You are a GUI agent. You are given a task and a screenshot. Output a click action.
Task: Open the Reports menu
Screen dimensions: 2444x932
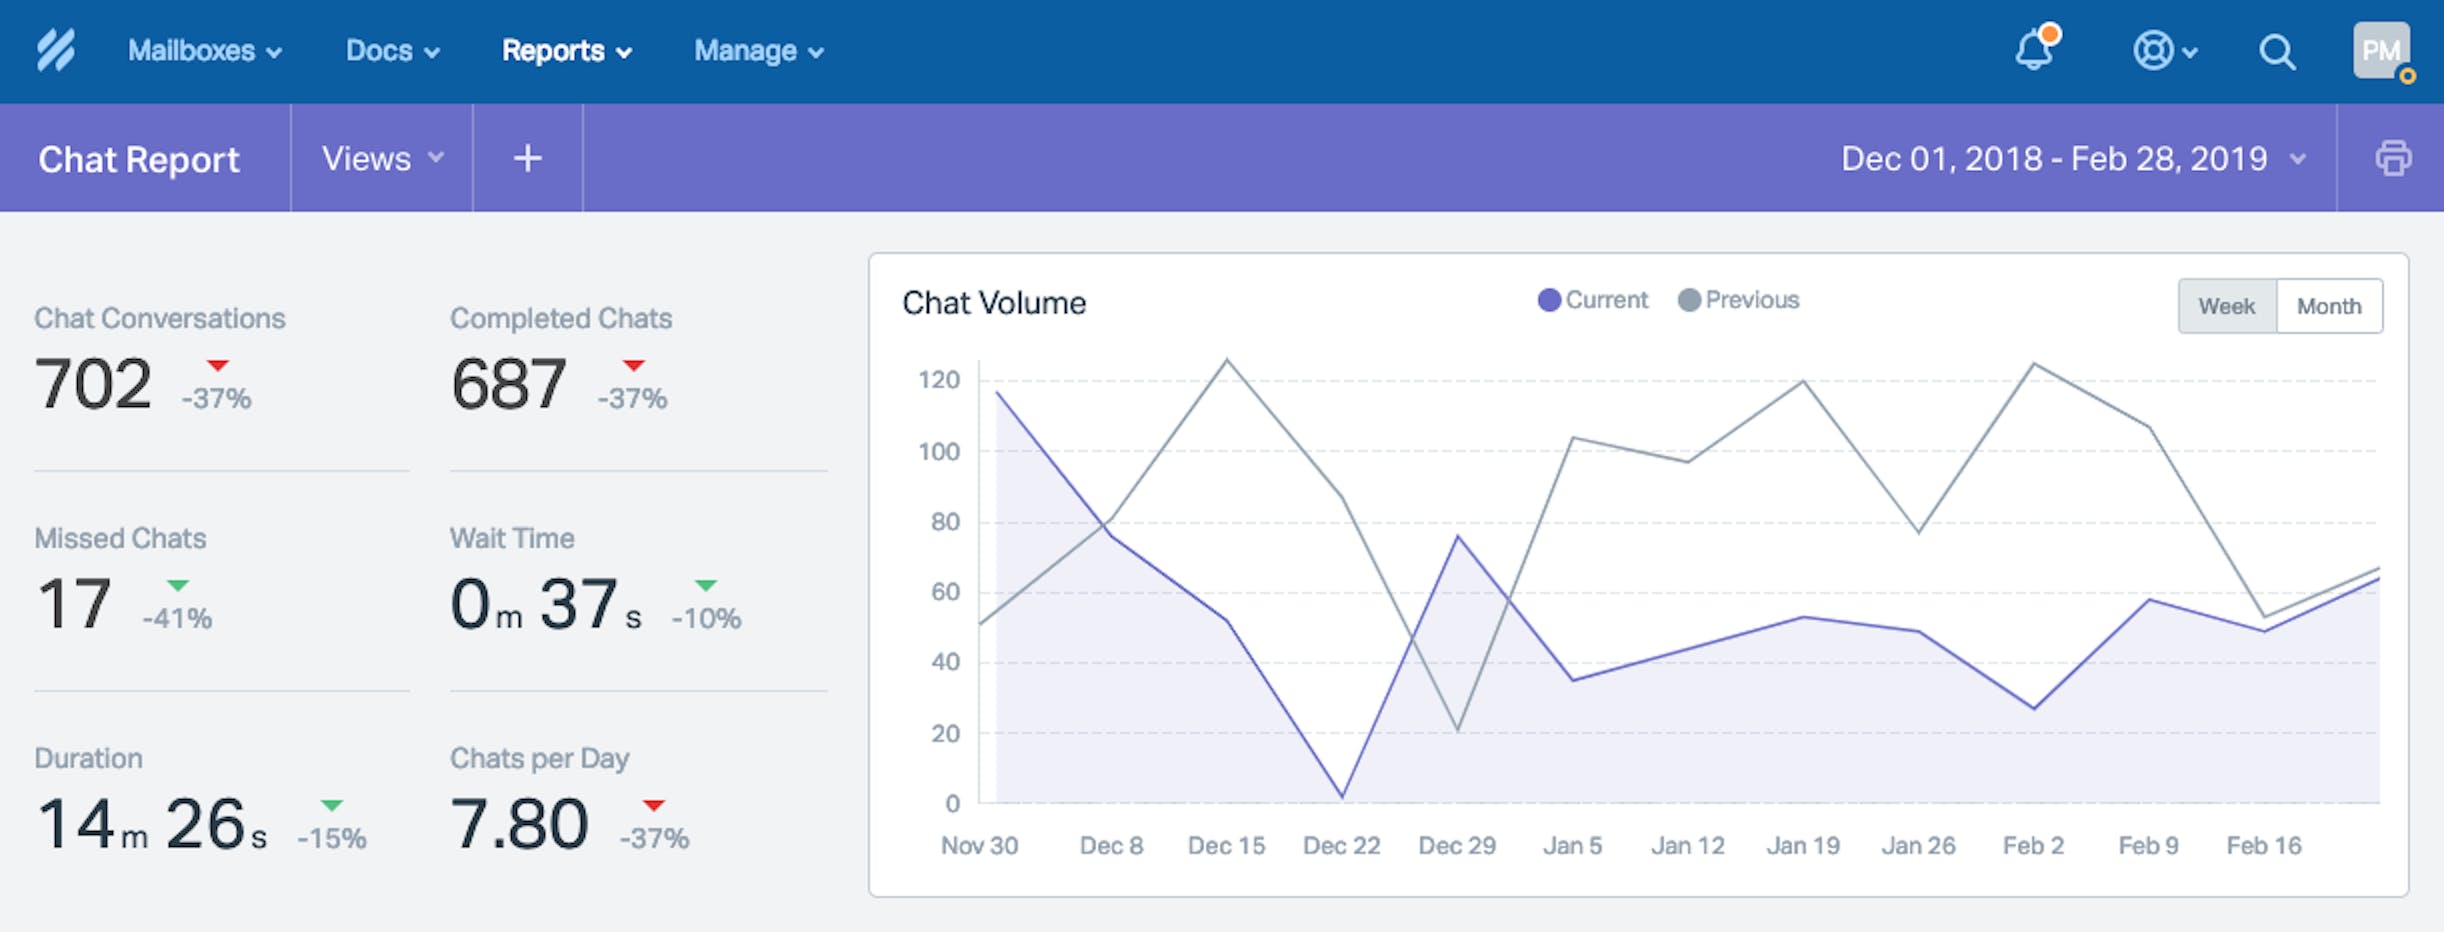567,51
